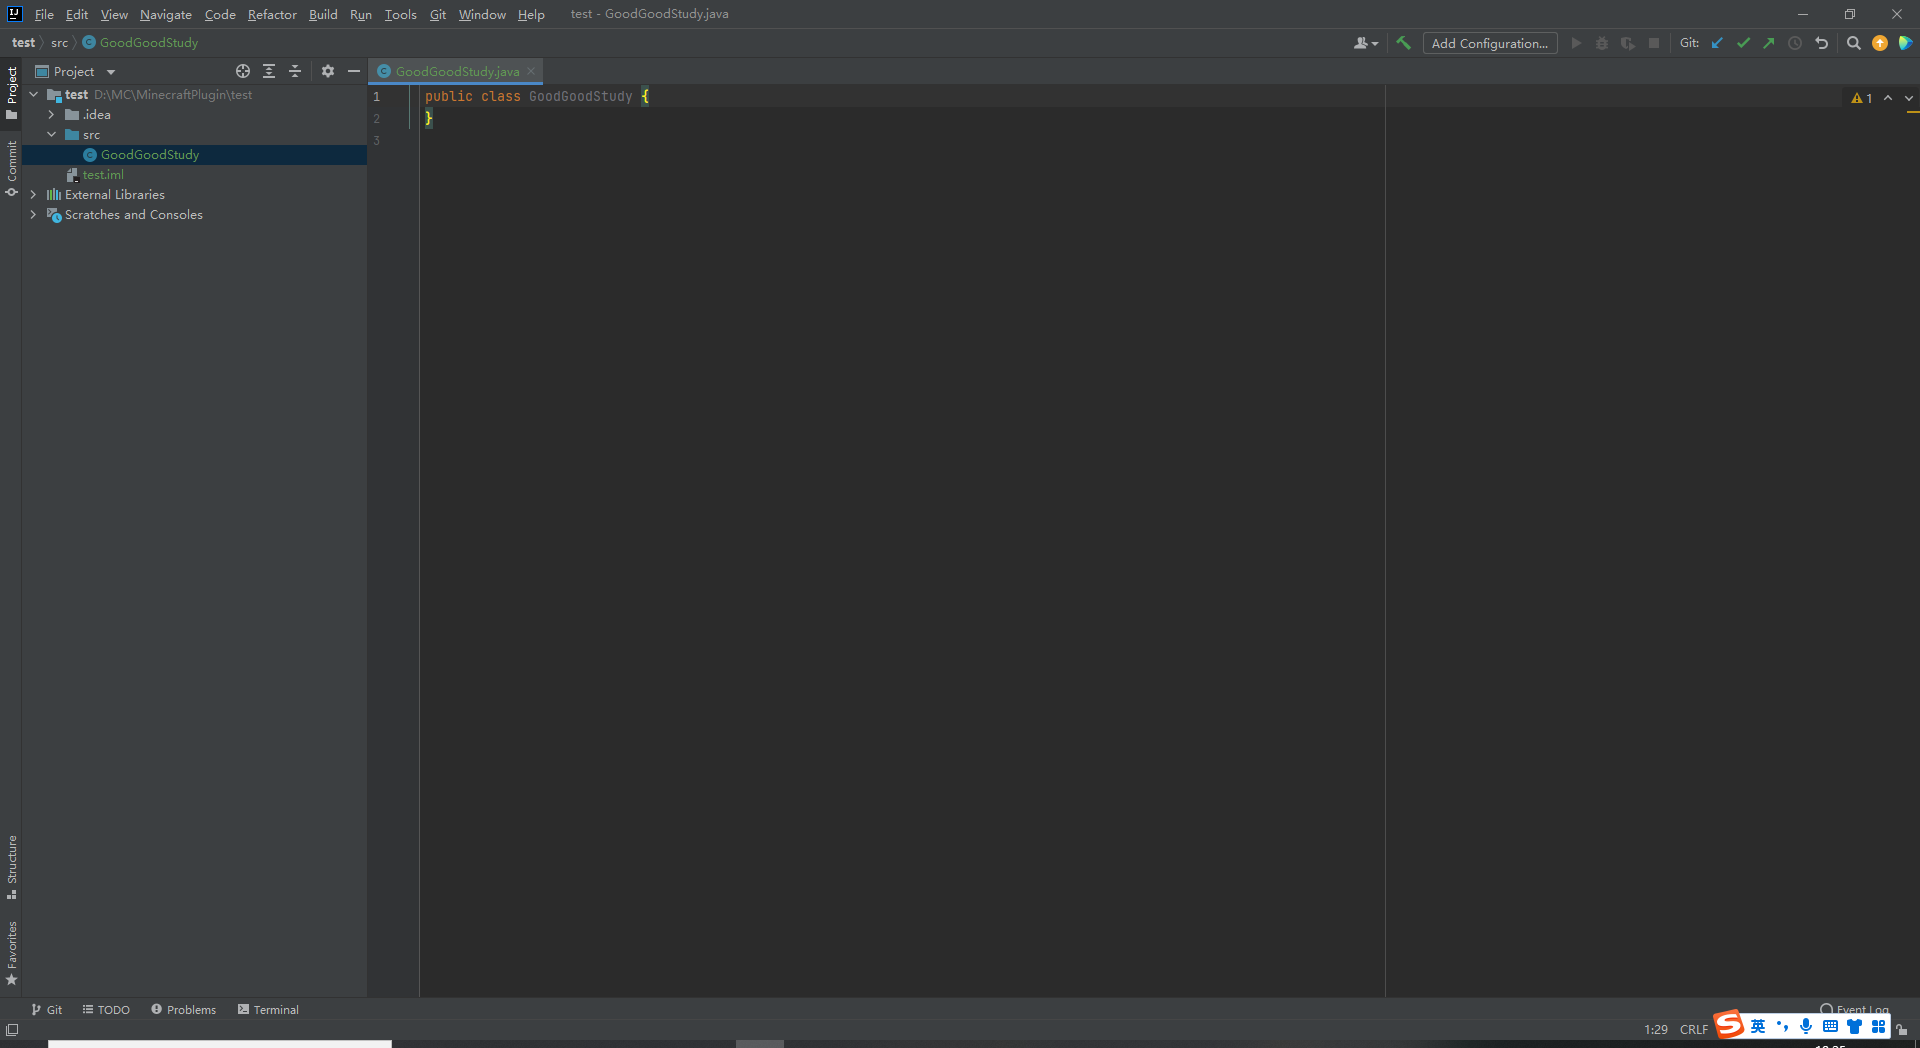
Task: Click the warning indicator showing 1
Action: [x=1861, y=98]
